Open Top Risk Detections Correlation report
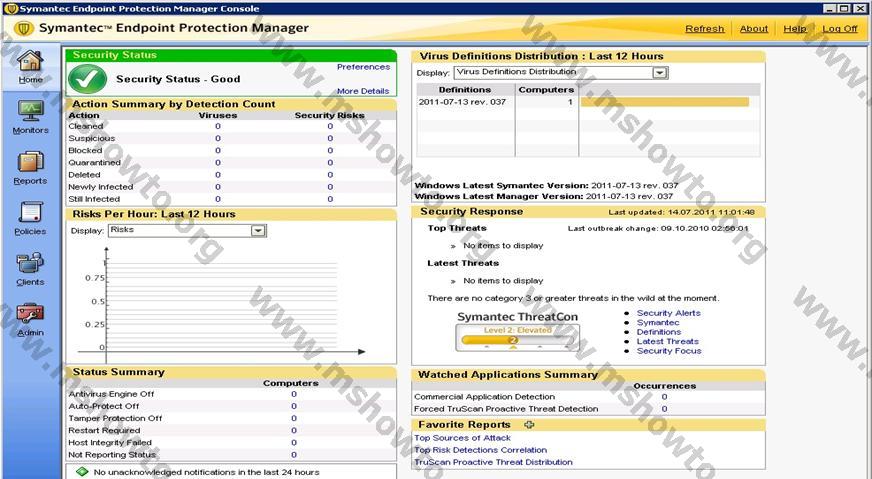 (480, 450)
